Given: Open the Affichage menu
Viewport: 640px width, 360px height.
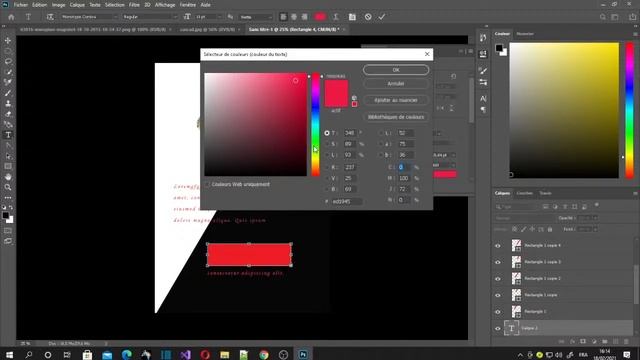Looking at the screenshot, I should coord(165,5).
